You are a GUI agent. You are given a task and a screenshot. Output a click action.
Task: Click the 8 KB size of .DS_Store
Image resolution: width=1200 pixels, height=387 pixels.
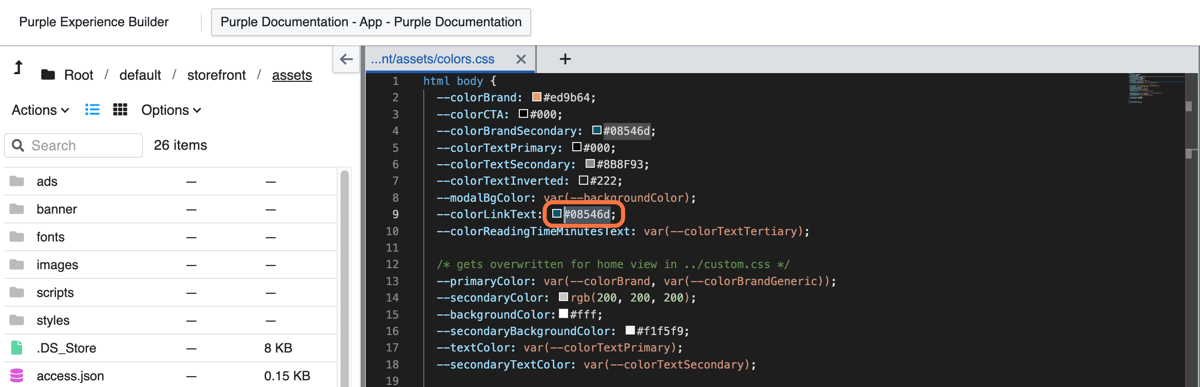[278, 348]
